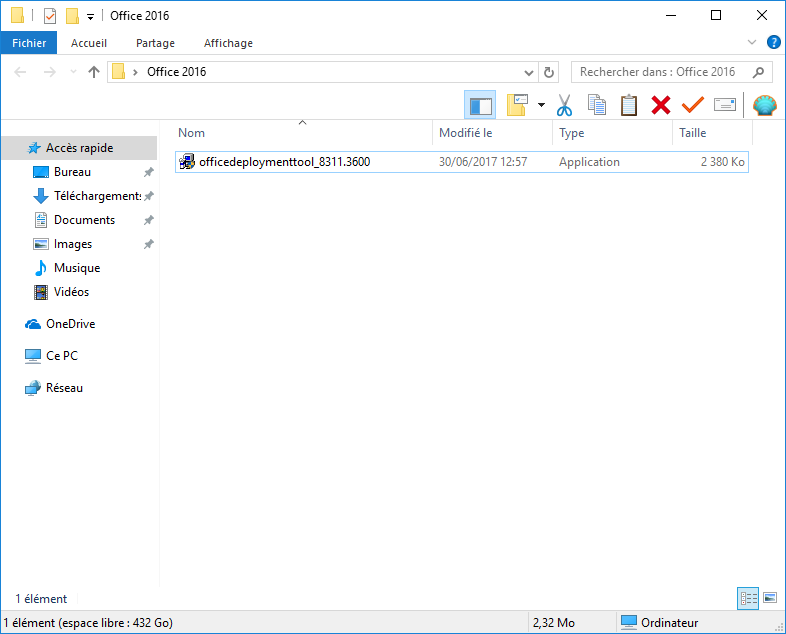This screenshot has height=634, width=786.
Task: Click the search magnifier icon
Action: coord(758,72)
